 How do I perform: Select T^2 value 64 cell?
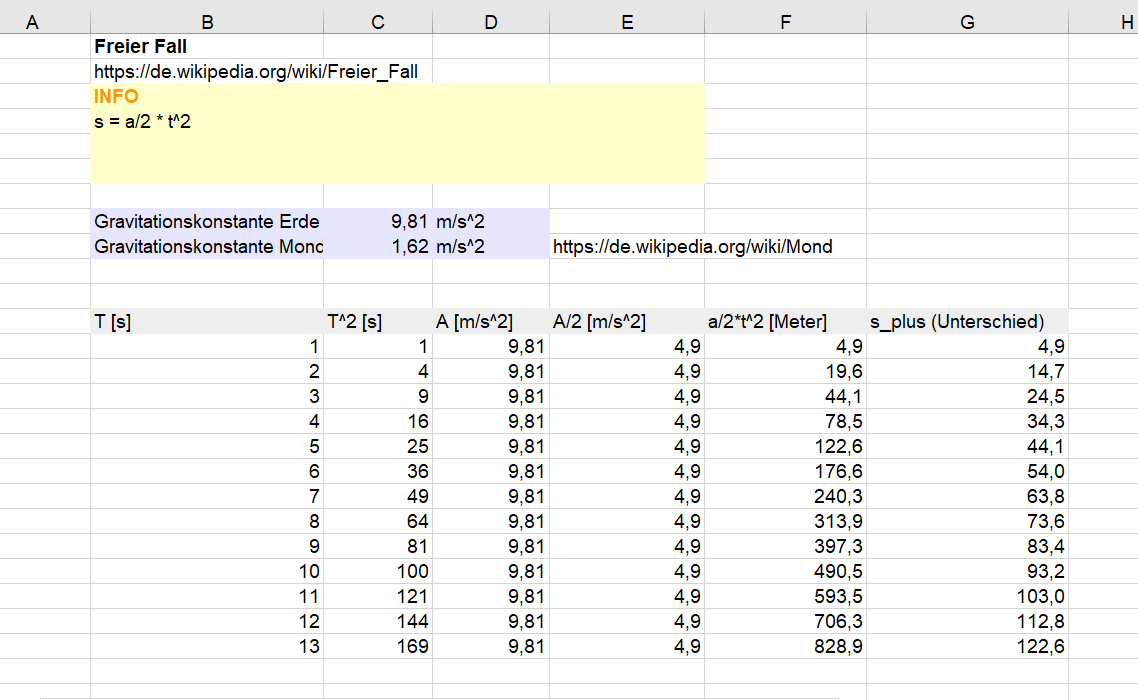point(377,521)
